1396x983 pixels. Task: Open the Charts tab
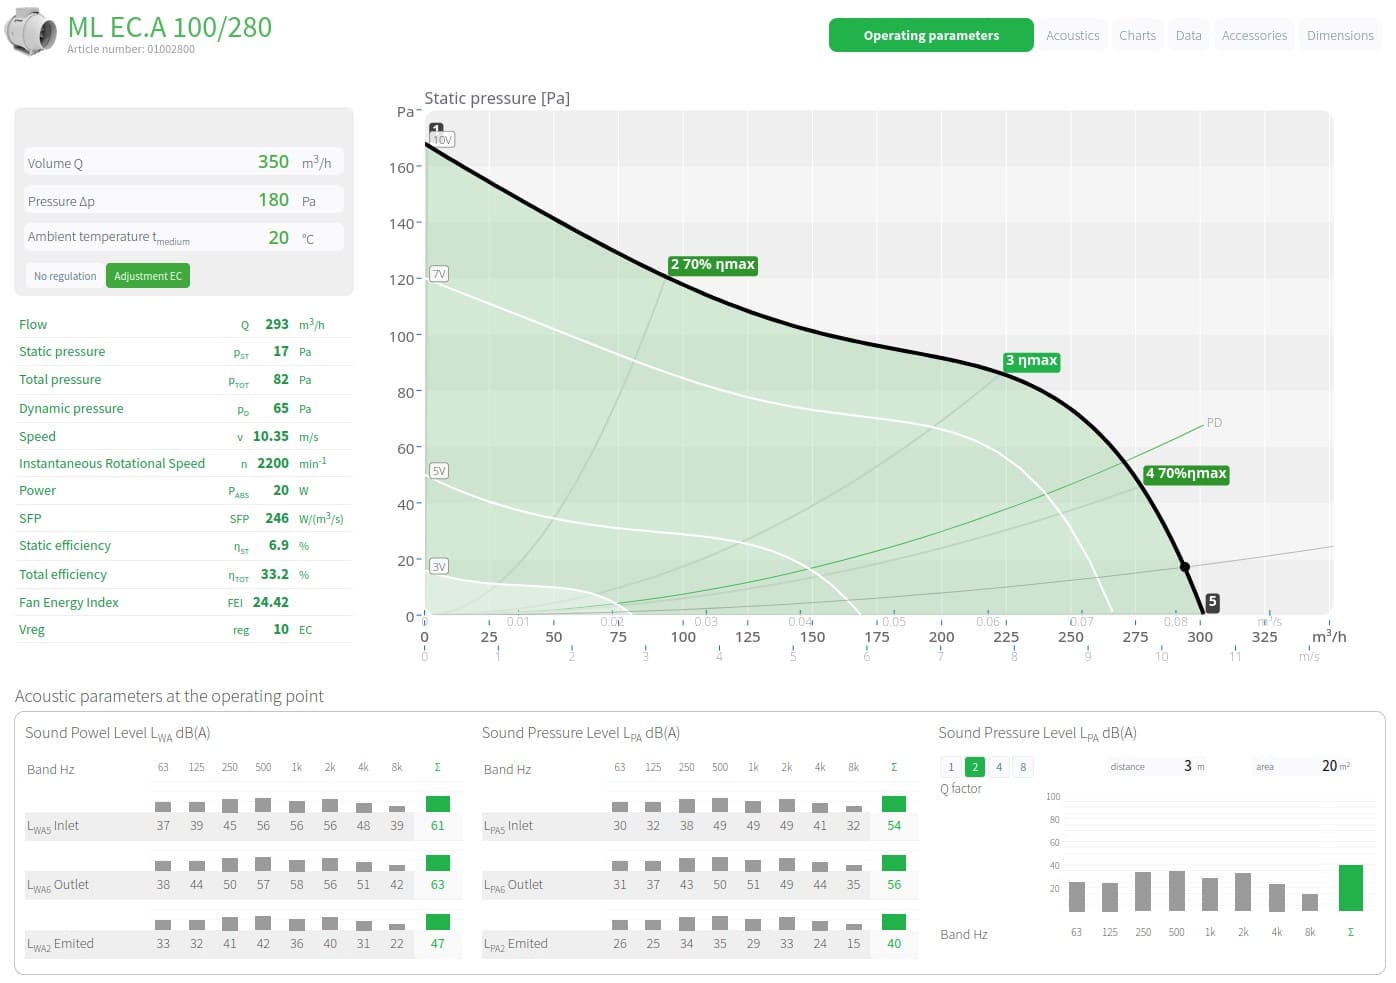[1137, 36]
